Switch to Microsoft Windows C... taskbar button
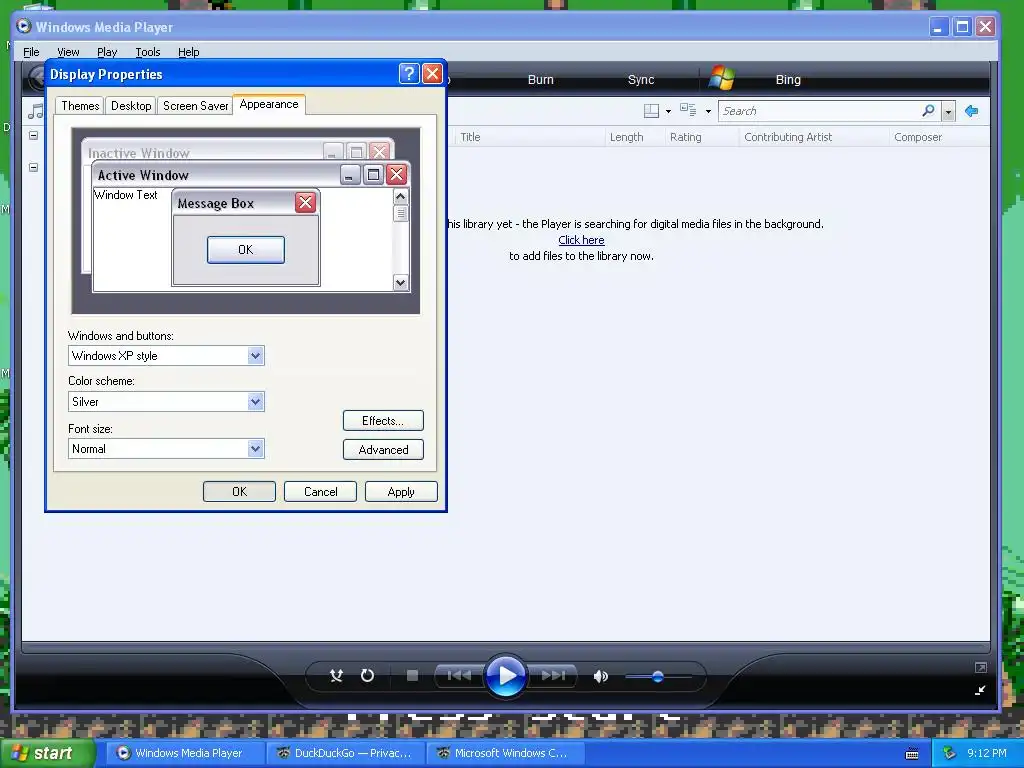The width and height of the screenshot is (1024, 768). [x=505, y=753]
